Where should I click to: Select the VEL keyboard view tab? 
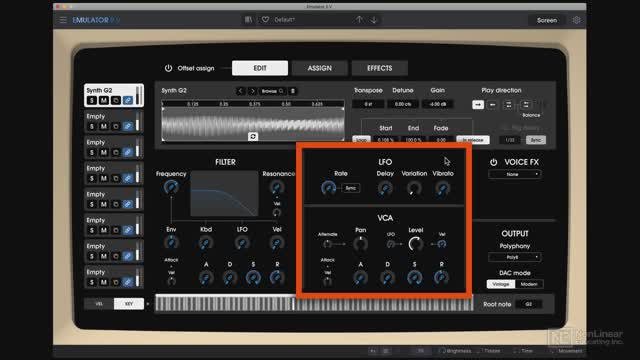pos(99,304)
